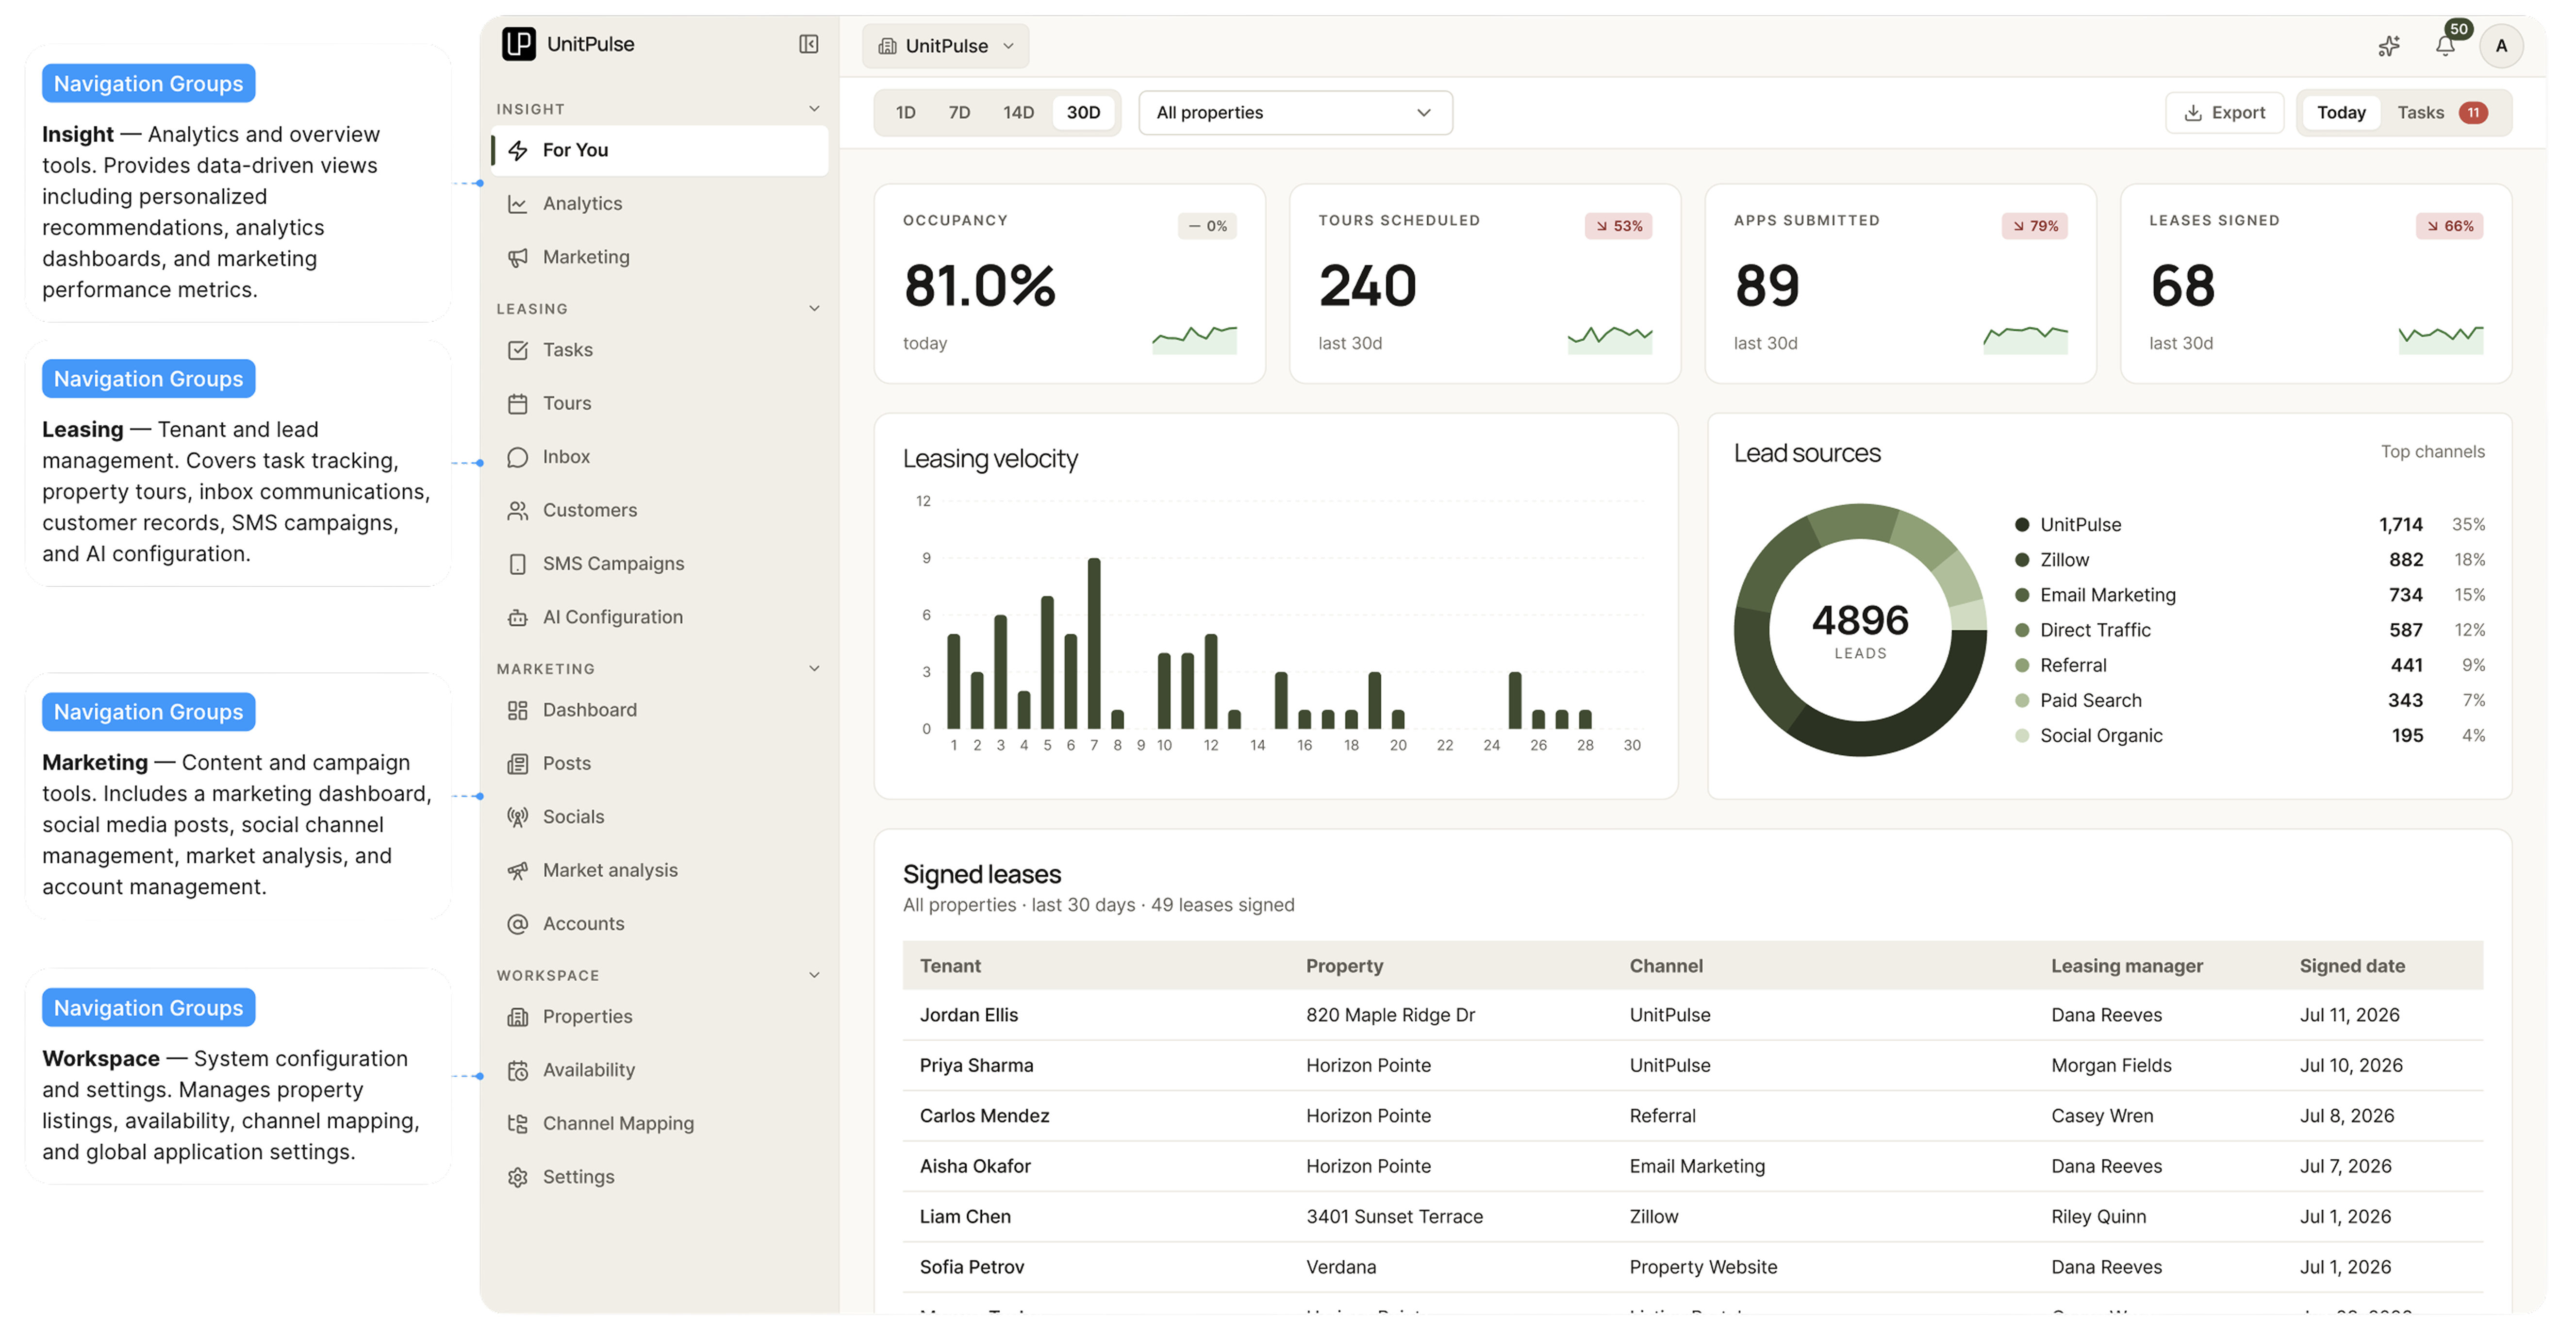Click the Tours calendar icon

518,404
